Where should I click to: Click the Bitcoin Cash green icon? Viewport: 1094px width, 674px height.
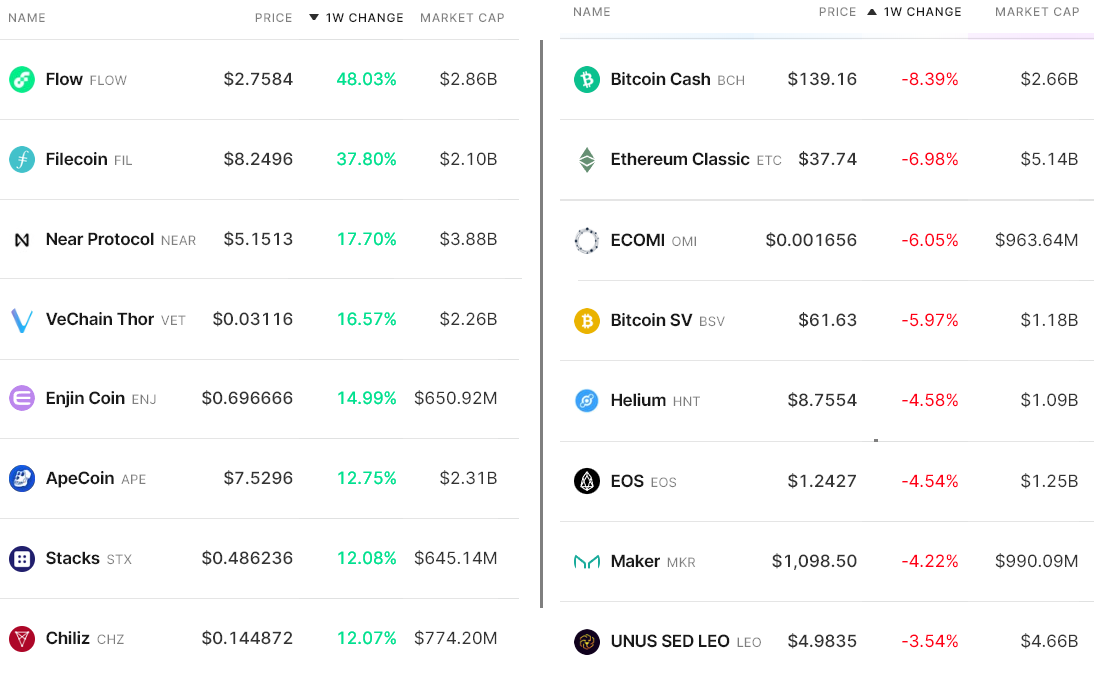pos(587,80)
